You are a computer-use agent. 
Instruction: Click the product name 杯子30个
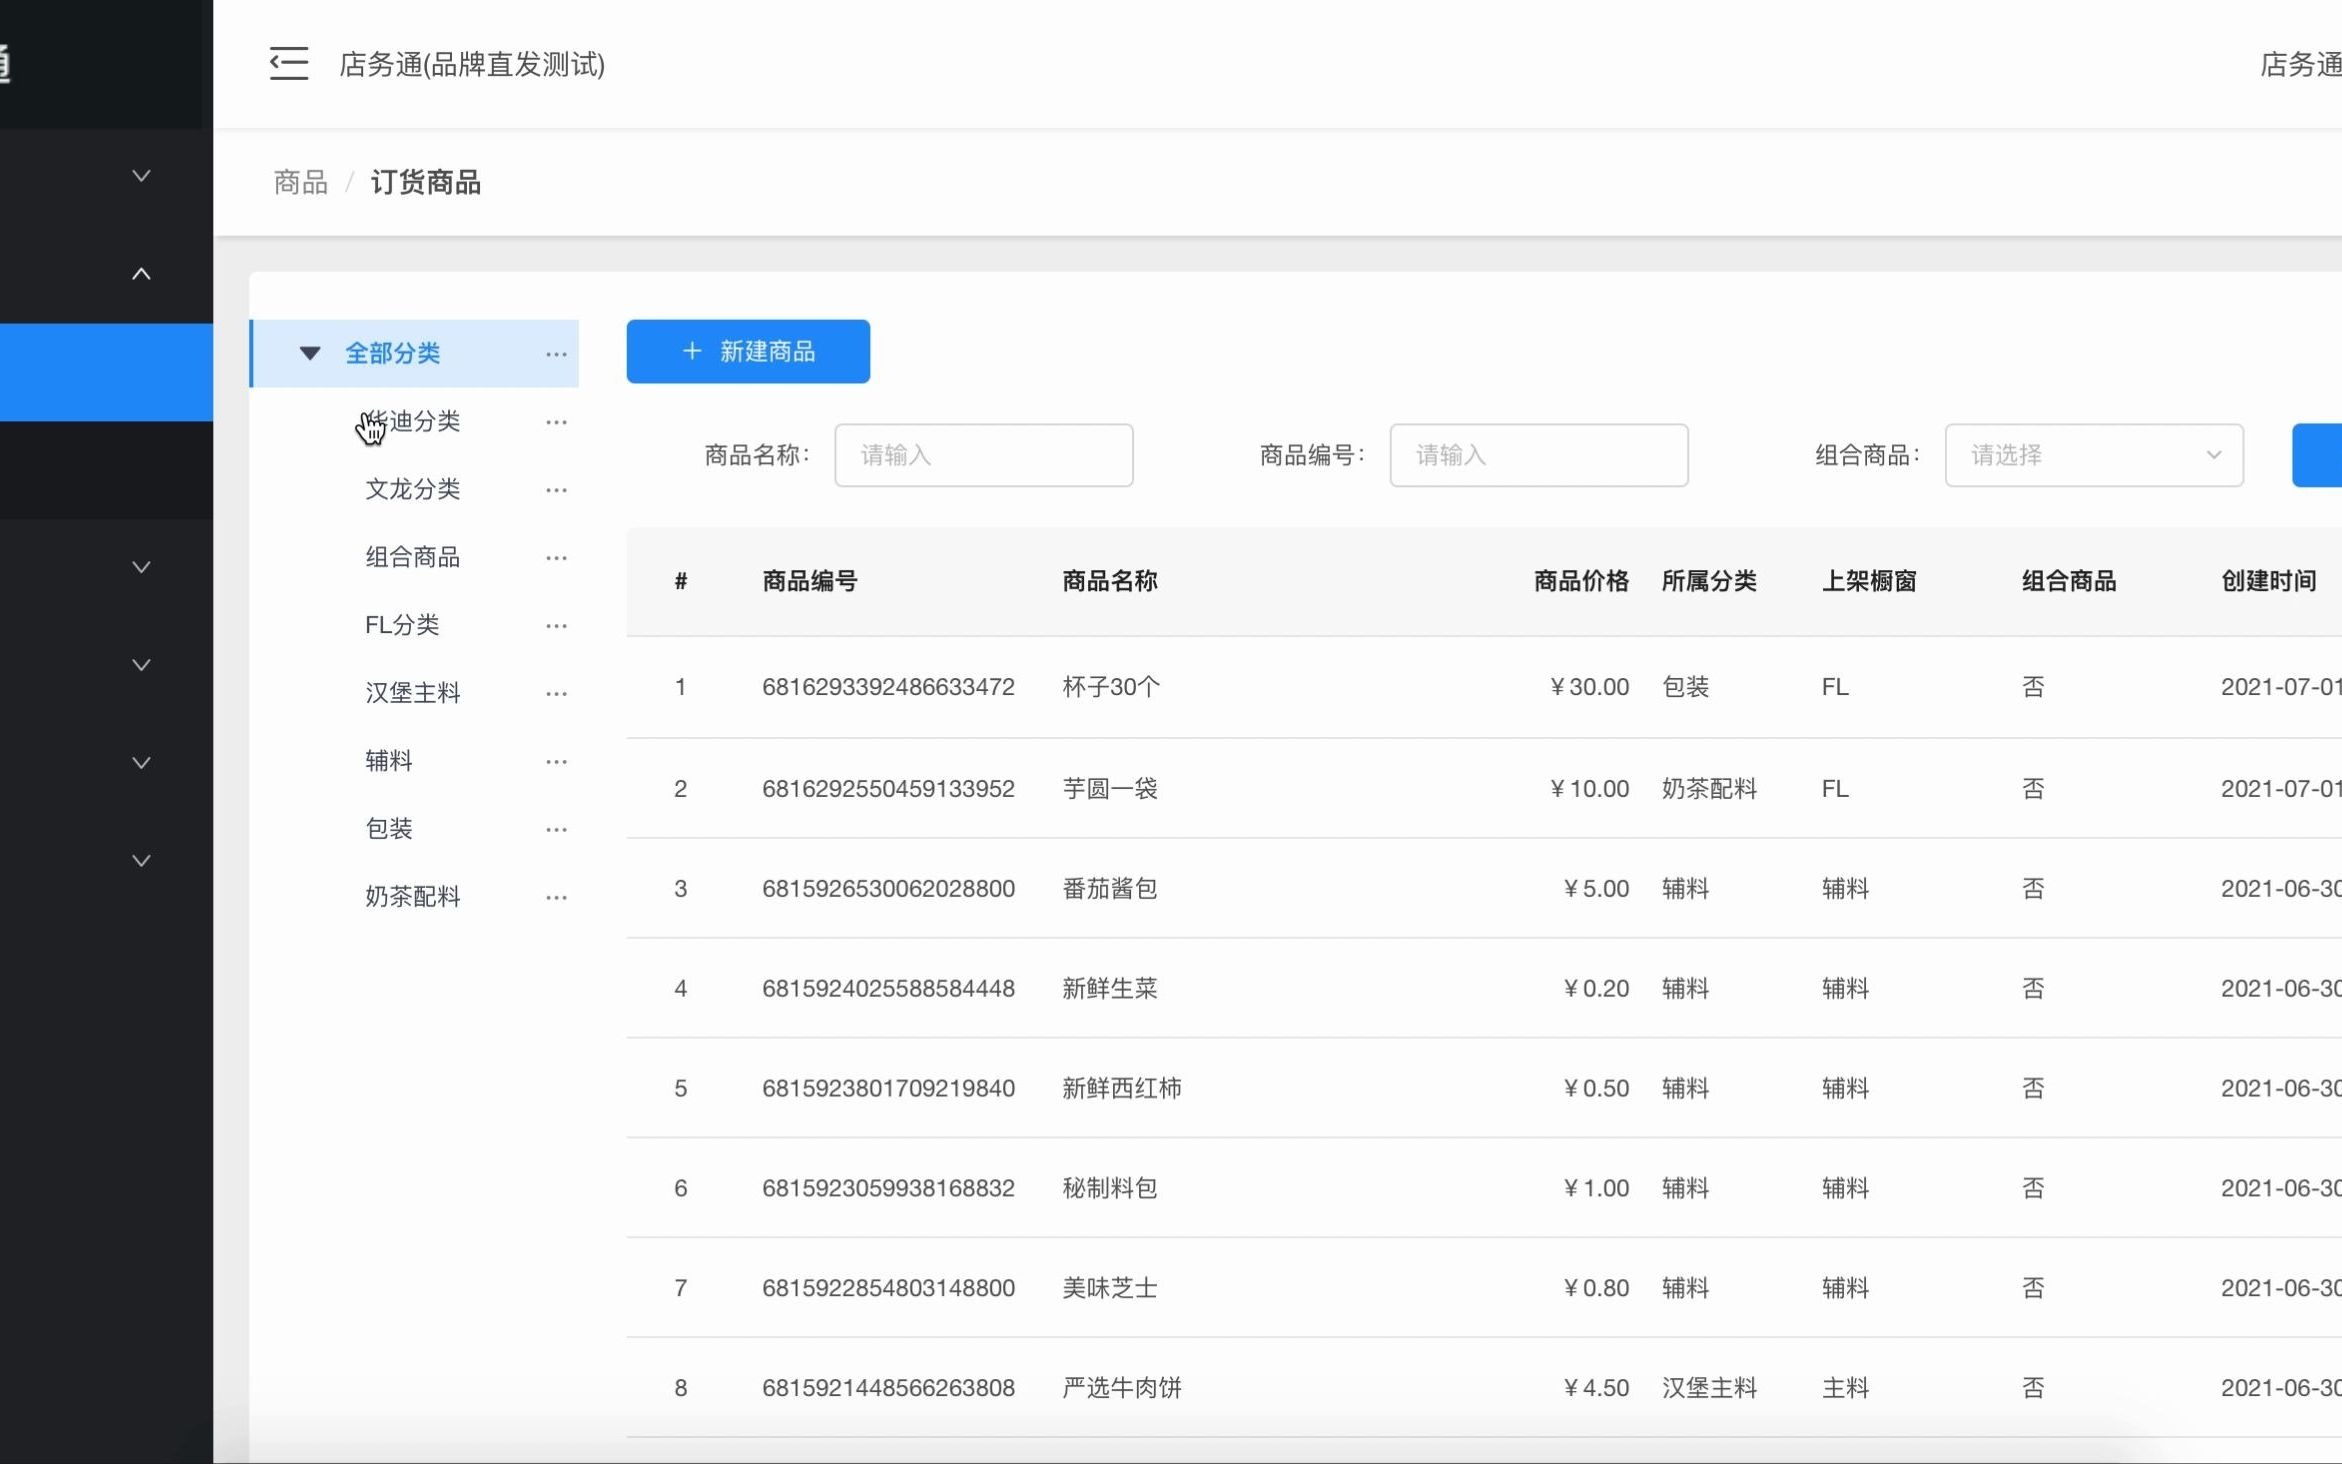pyautogui.click(x=1111, y=687)
